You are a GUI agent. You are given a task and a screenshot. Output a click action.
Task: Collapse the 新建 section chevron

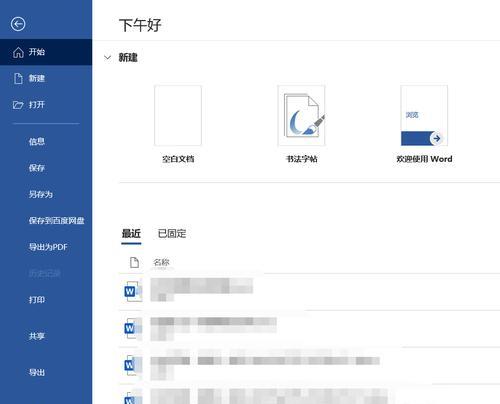click(x=107, y=58)
